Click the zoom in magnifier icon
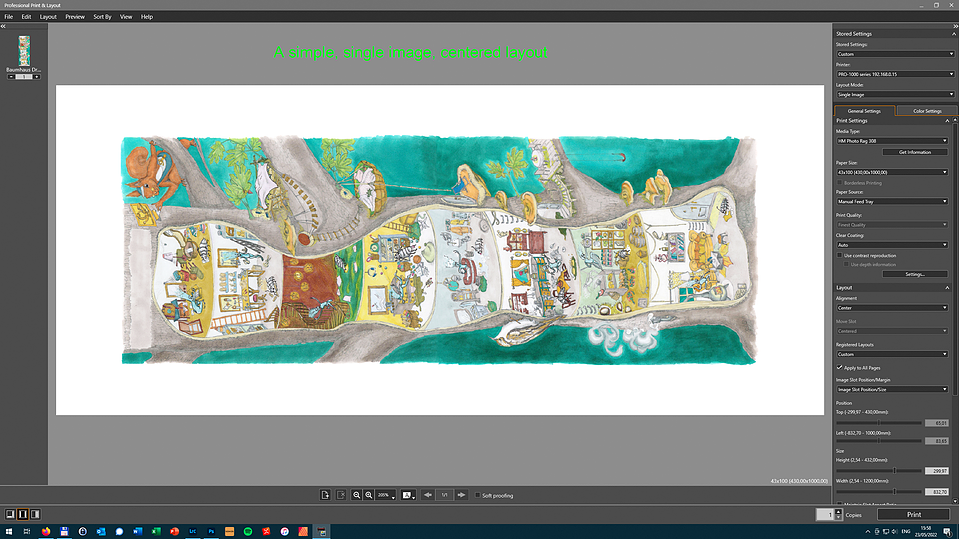The image size is (959, 539). pyautogui.click(x=369, y=495)
